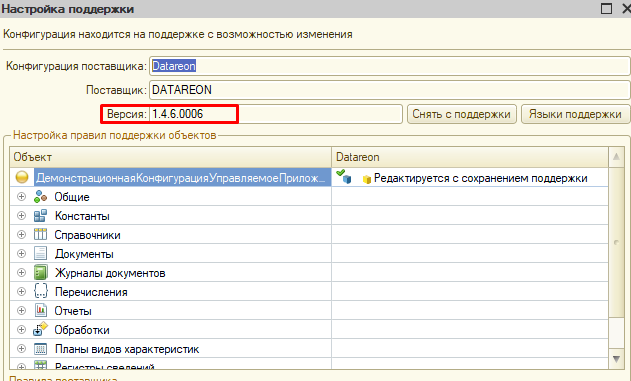
Task: Select the ДемонстрационнаяКонфигурация root row
Action: point(309,177)
